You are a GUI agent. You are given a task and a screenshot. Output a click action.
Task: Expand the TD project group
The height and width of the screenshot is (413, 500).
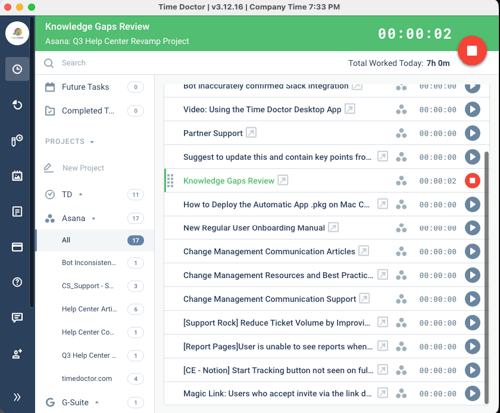80,194
